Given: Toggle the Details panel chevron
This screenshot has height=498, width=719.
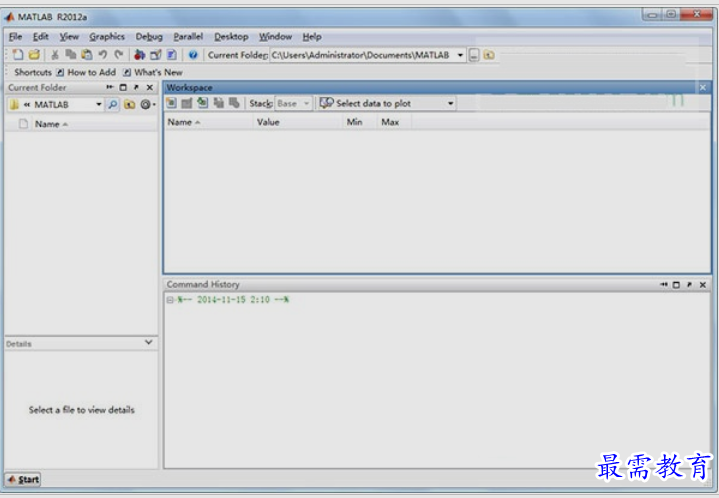Looking at the screenshot, I should (149, 342).
